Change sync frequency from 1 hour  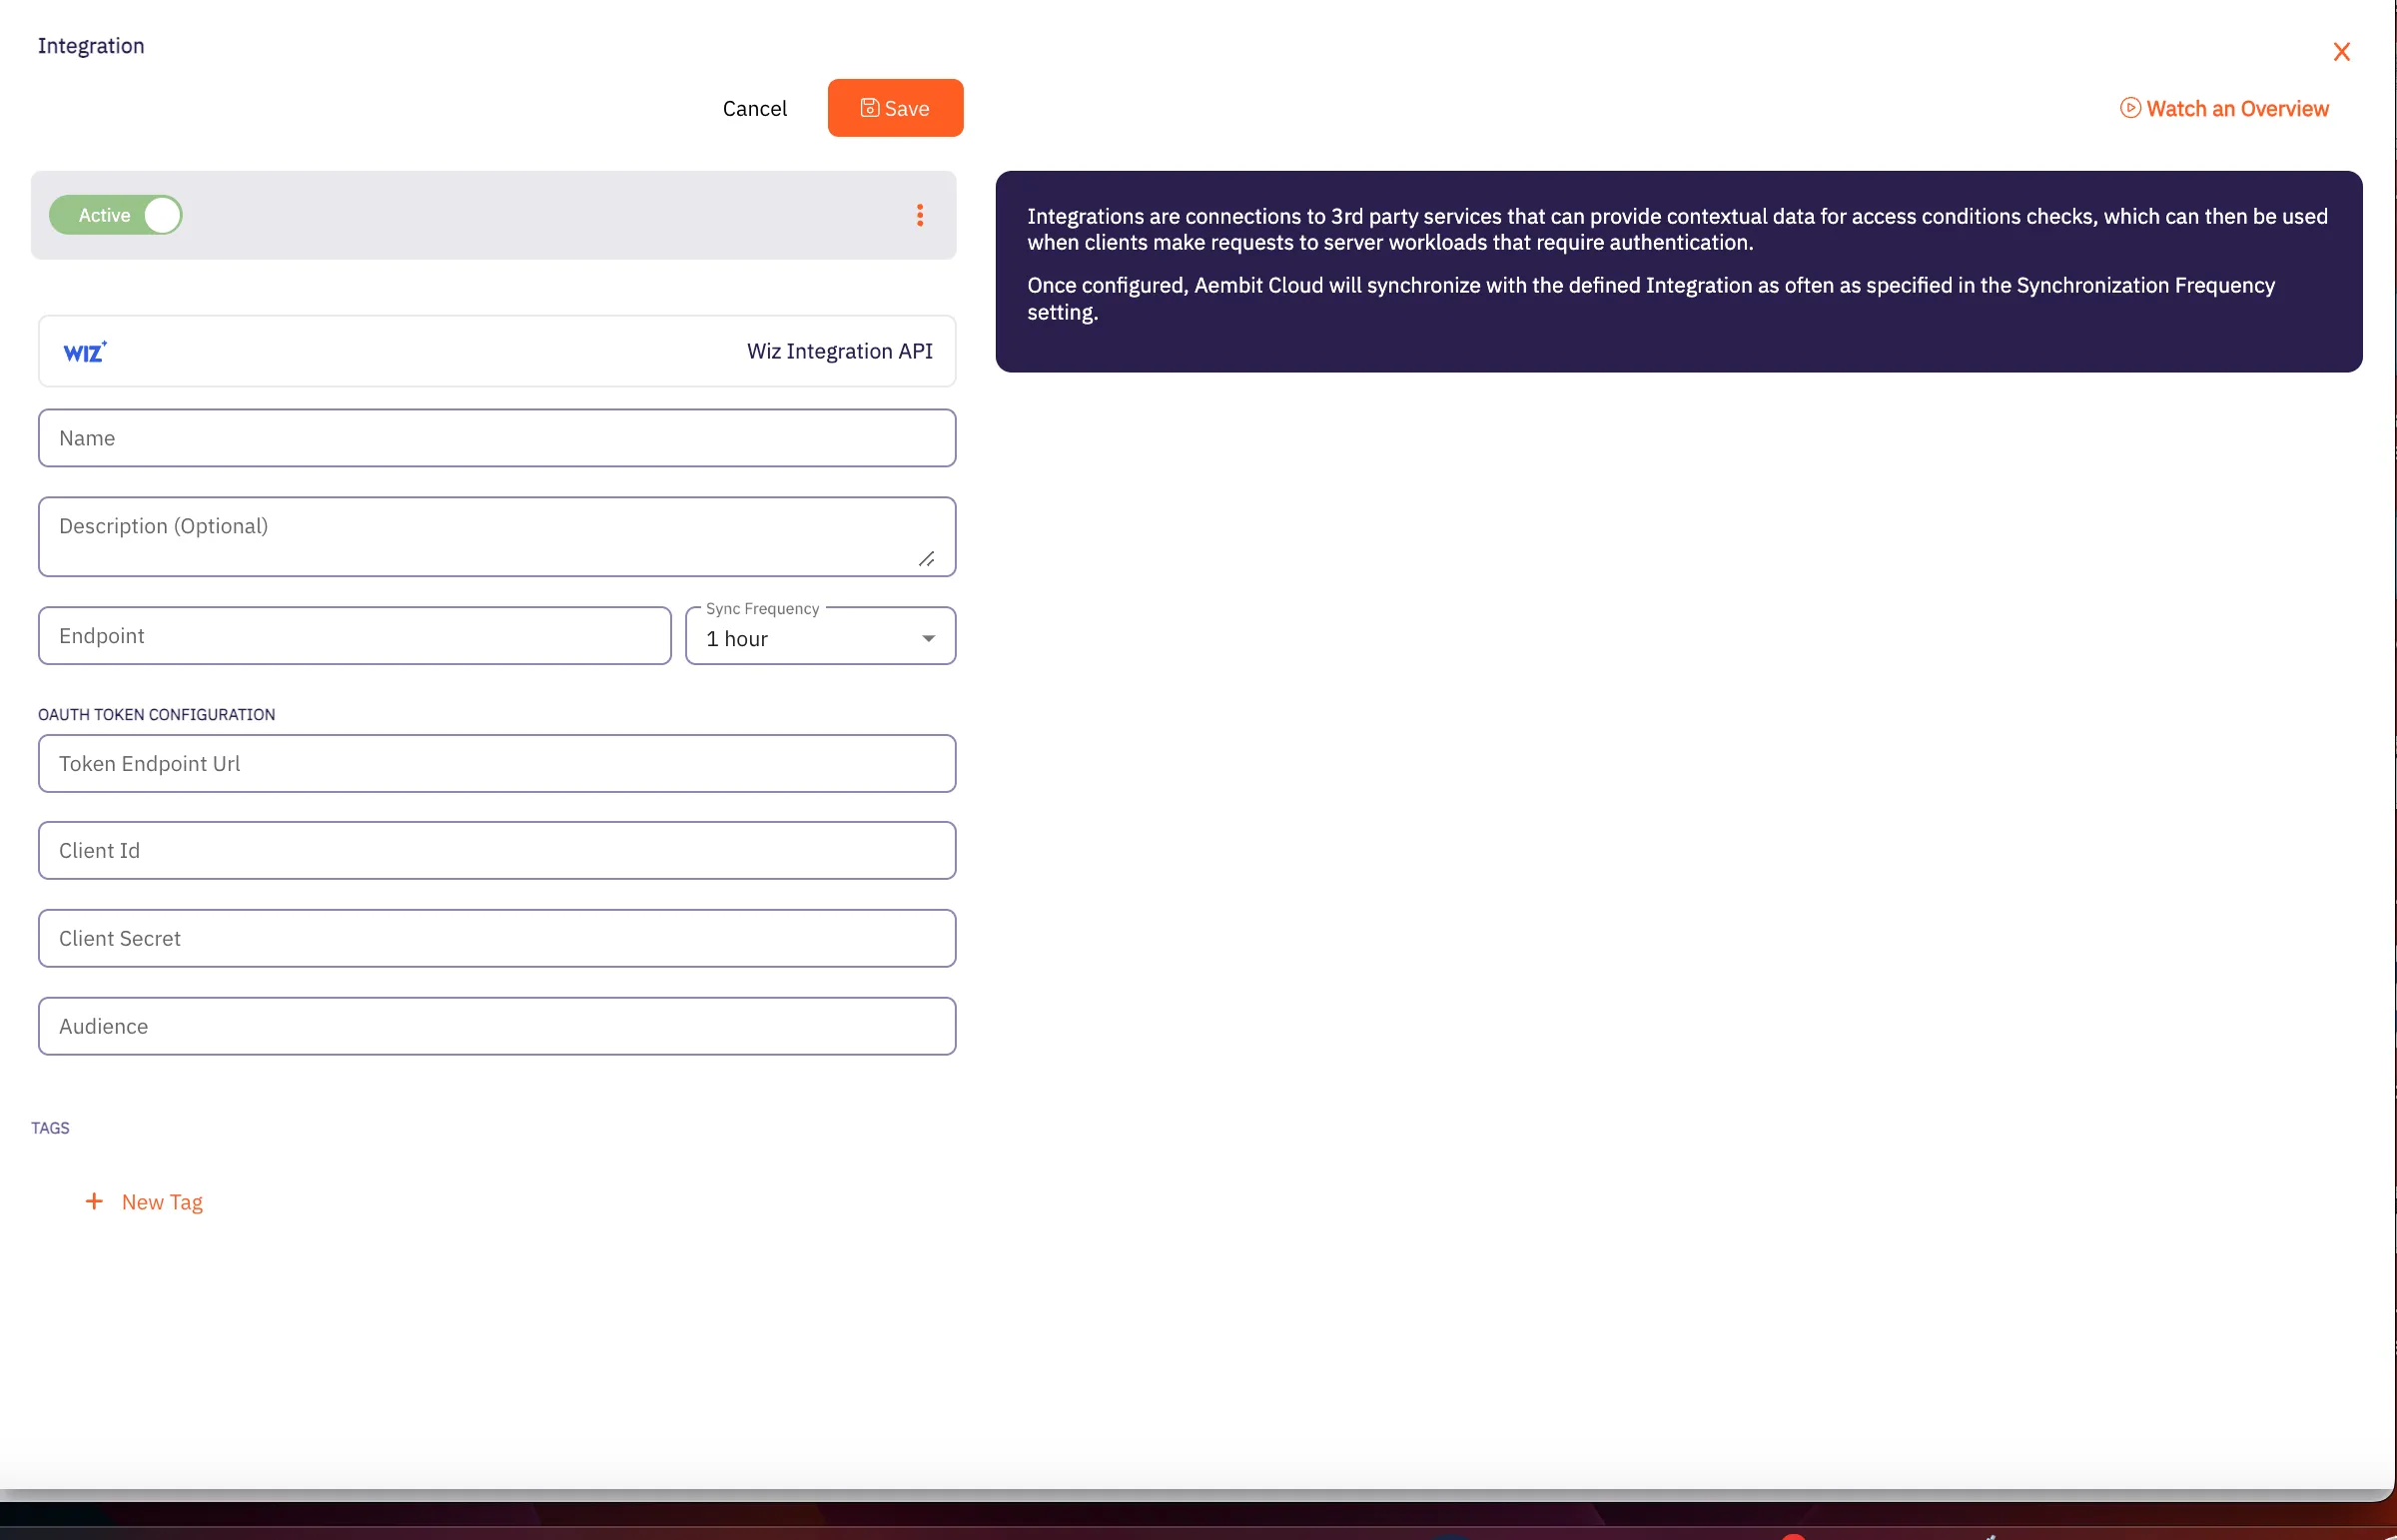pyautogui.click(x=820, y=637)
